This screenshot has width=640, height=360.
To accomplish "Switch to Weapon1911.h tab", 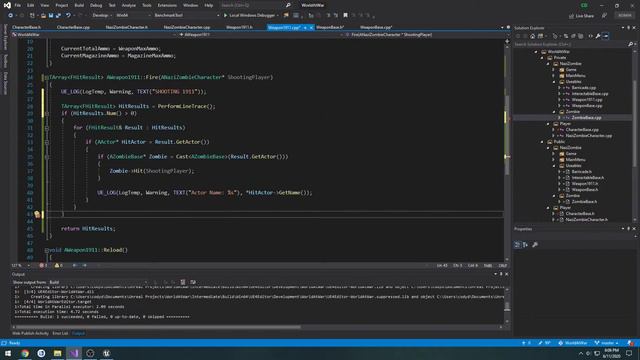I will [239, 27].
